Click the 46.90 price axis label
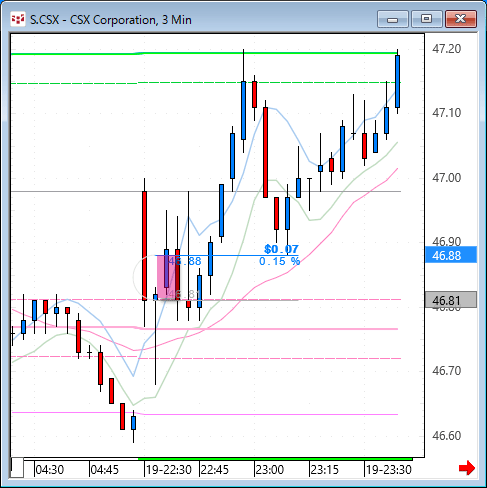487x488 pixels. [x=447, y=241]
